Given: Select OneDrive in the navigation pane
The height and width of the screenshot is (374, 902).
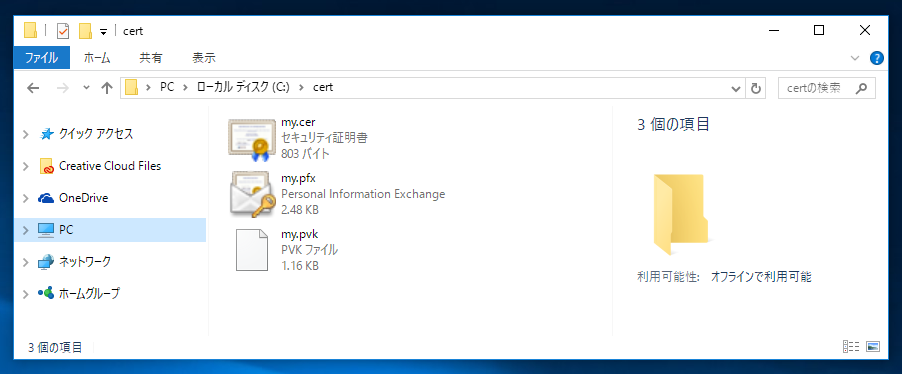Looking at the screenshot, I should pyautogui.click(x=83, y=198).
